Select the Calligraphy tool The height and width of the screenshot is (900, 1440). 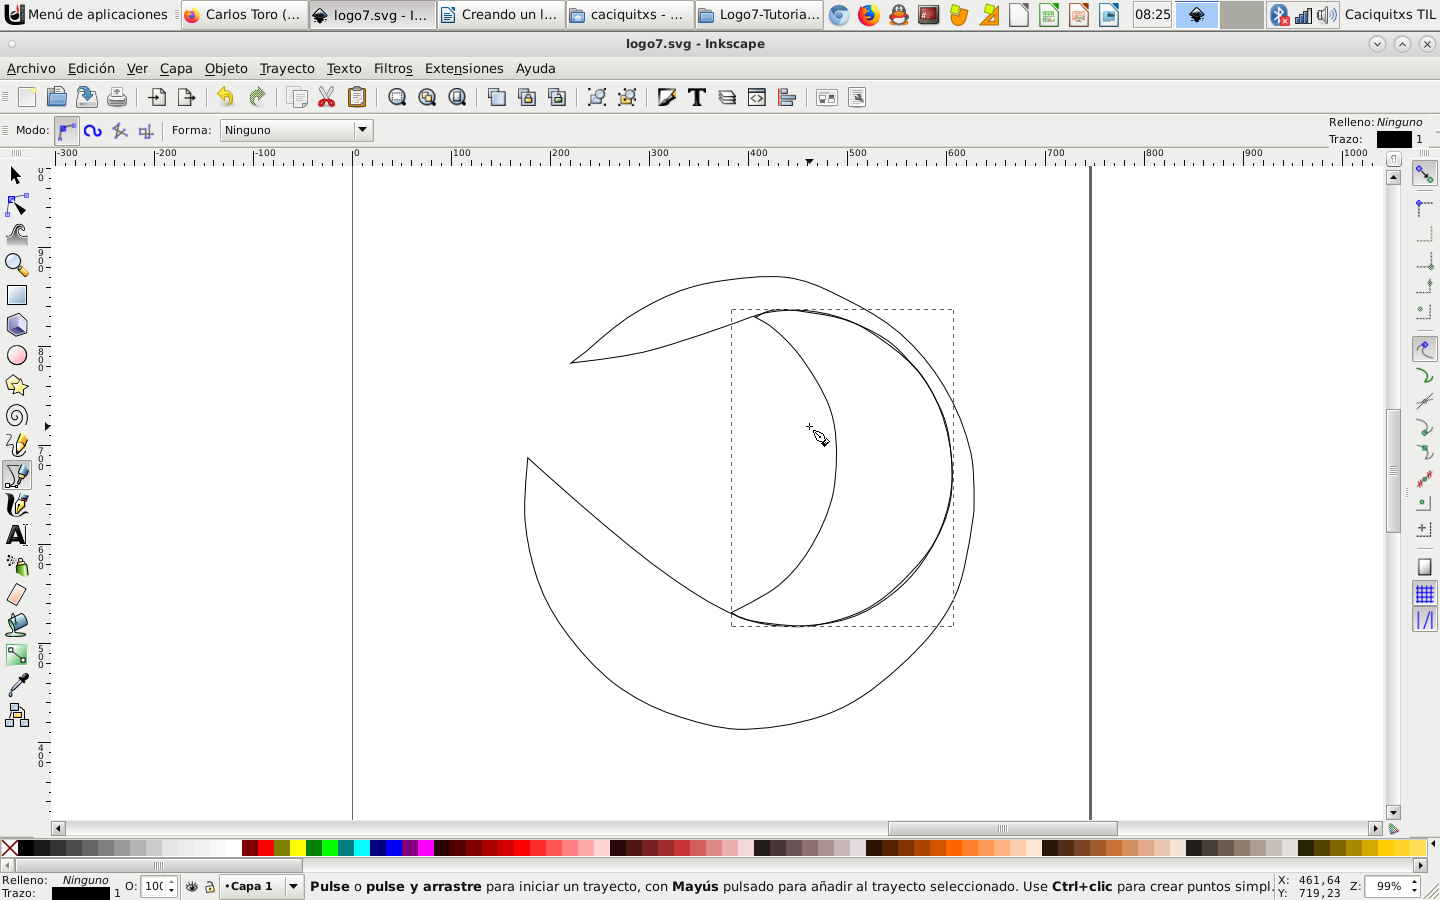(16, 505)
